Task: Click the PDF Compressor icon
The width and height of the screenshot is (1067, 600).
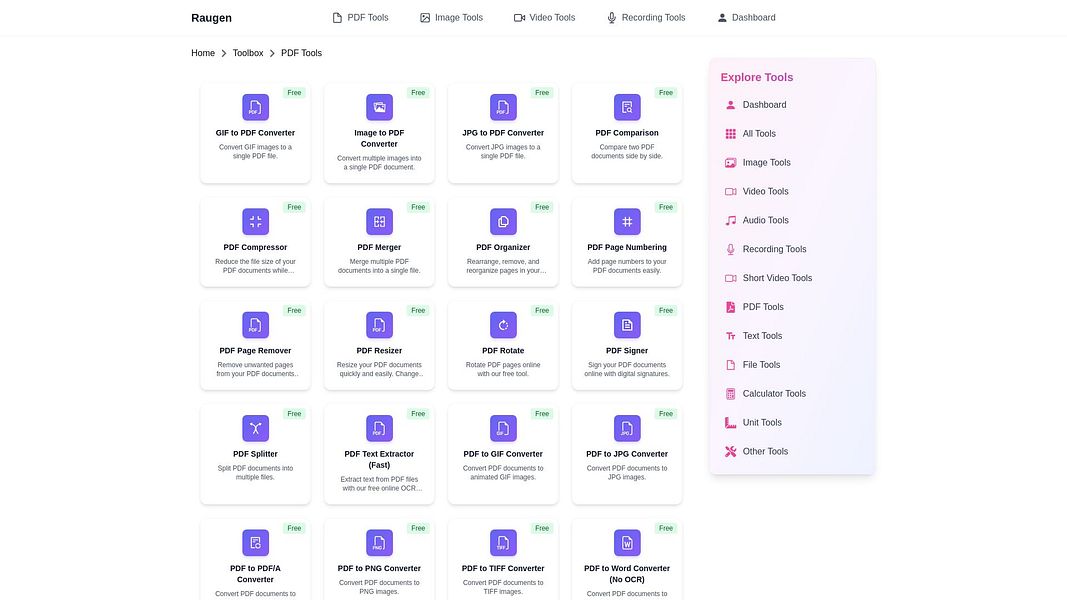Action: tap(255, 222)
